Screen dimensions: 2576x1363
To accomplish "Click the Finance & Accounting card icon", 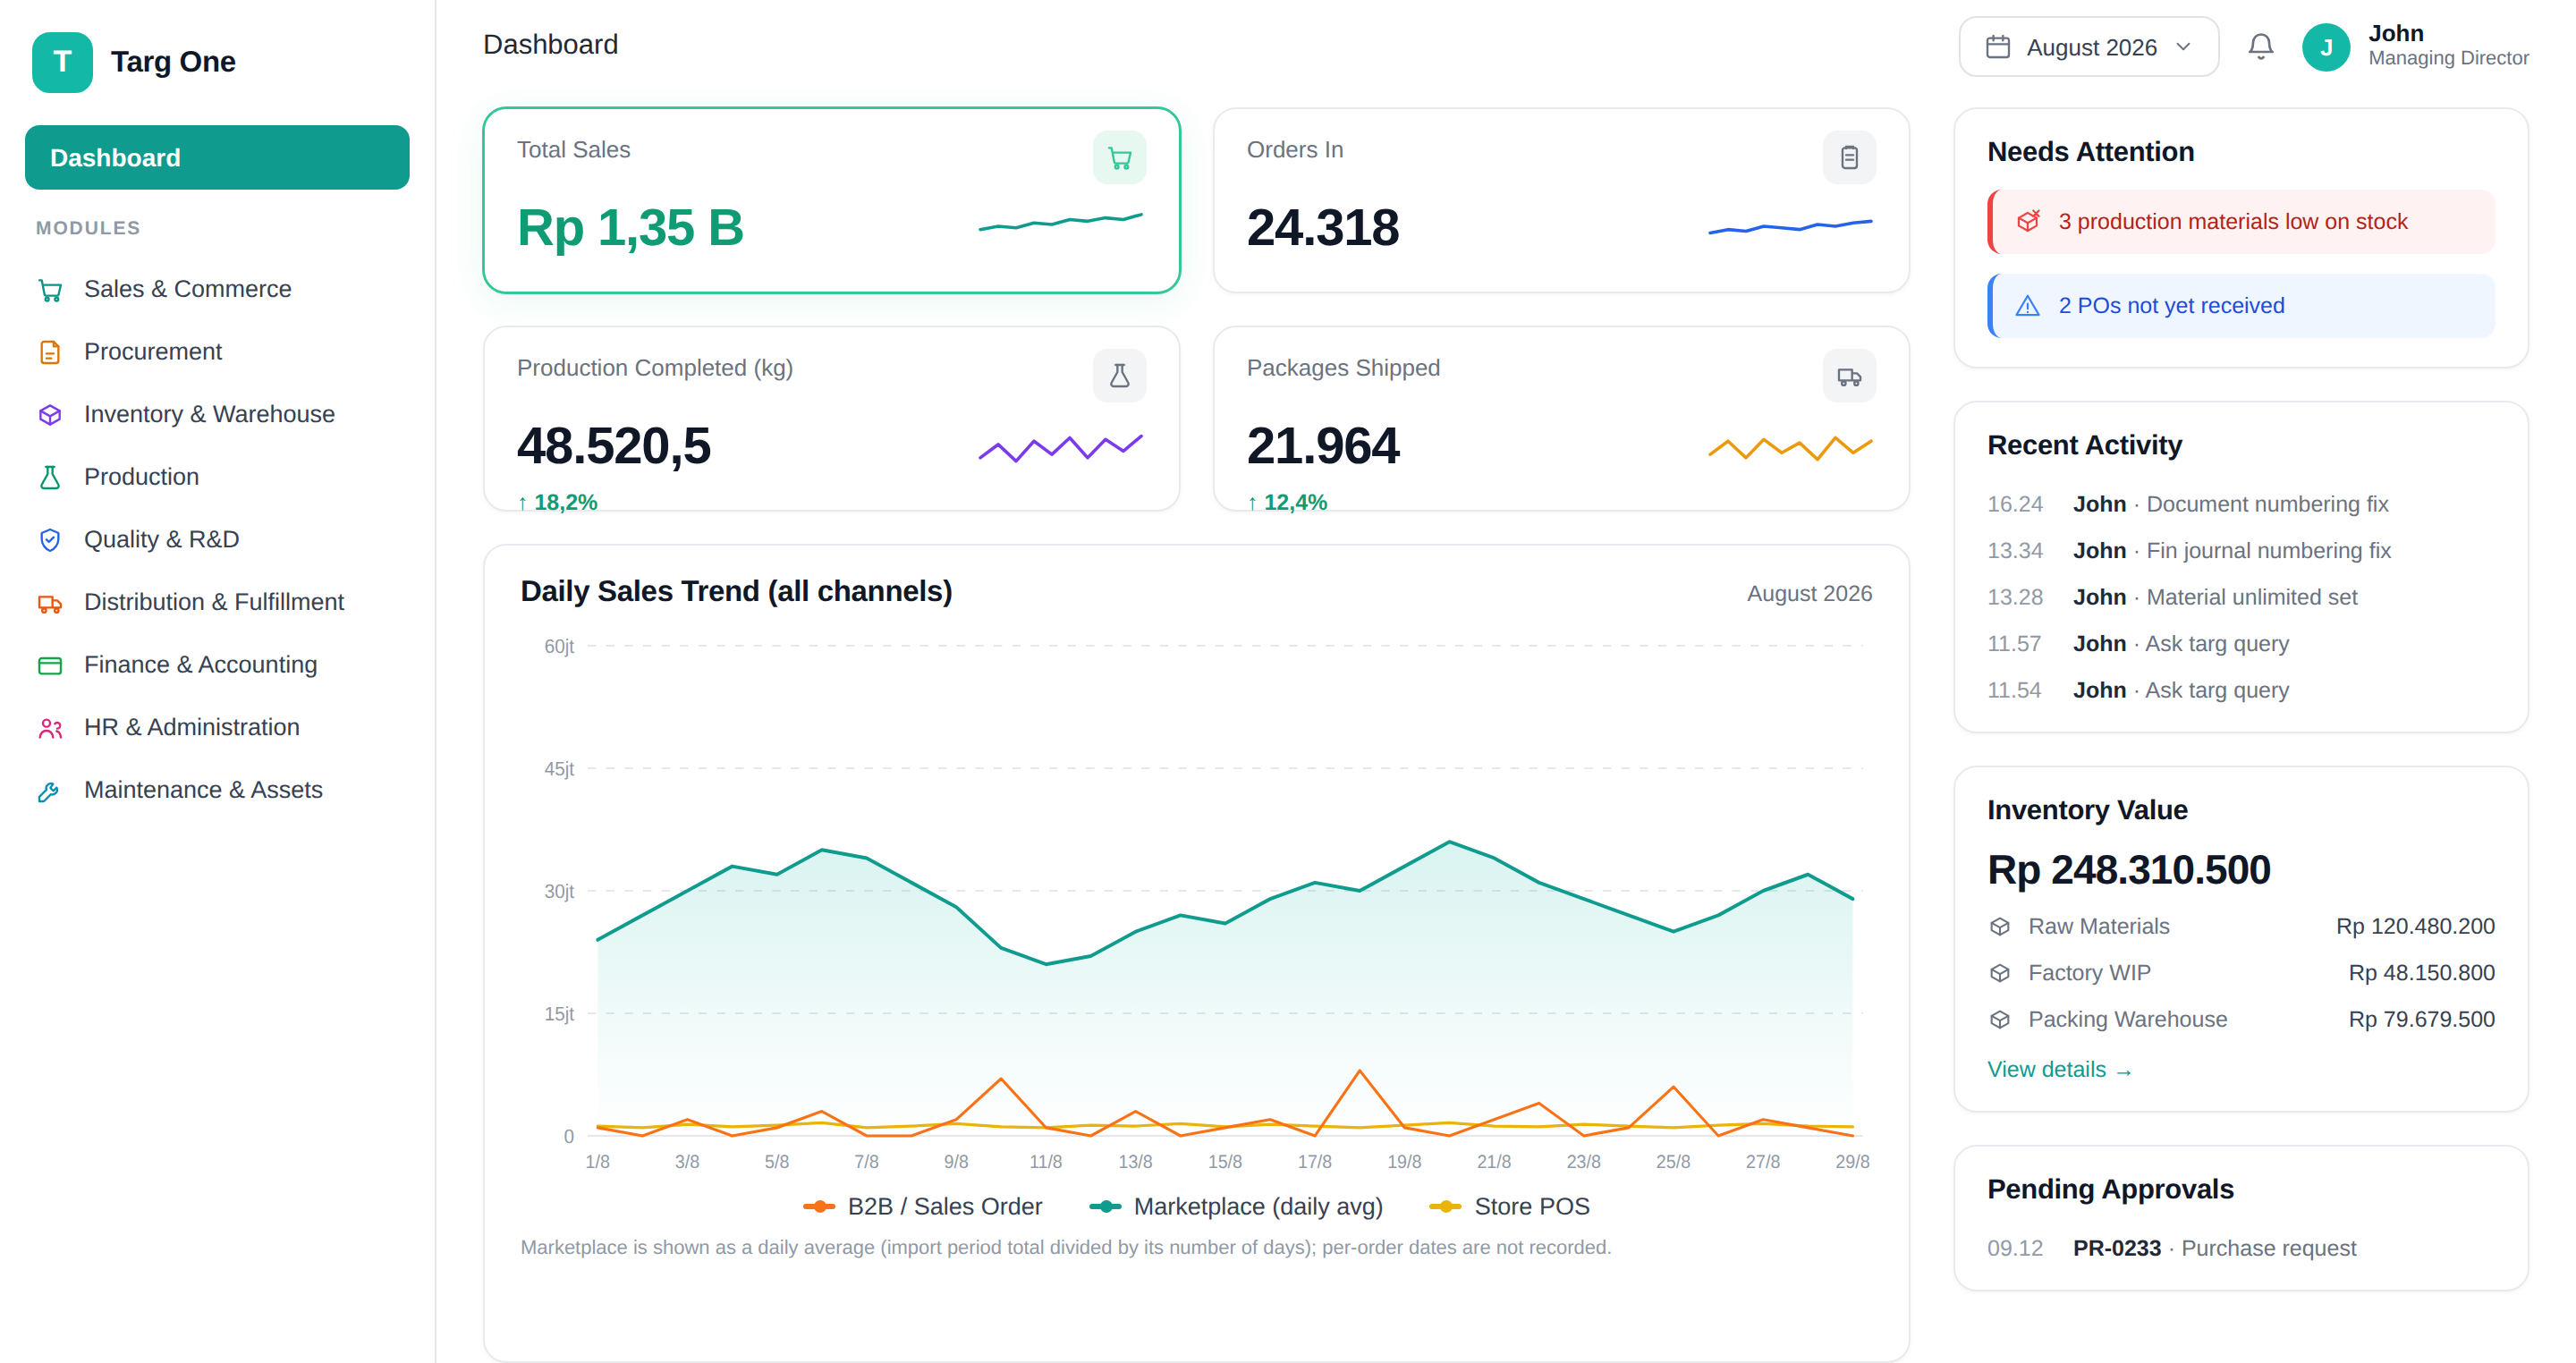I will [50, 665].
